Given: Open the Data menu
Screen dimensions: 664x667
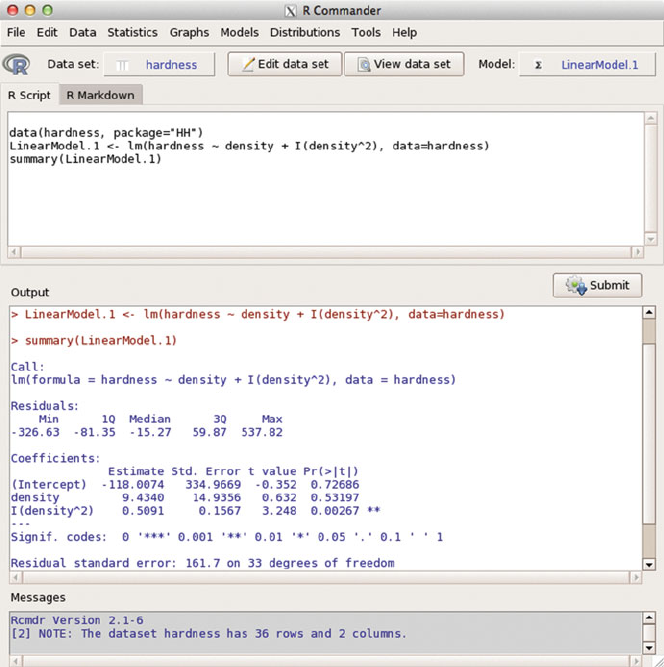Looking at the screenshot, I should coord(83,32).
